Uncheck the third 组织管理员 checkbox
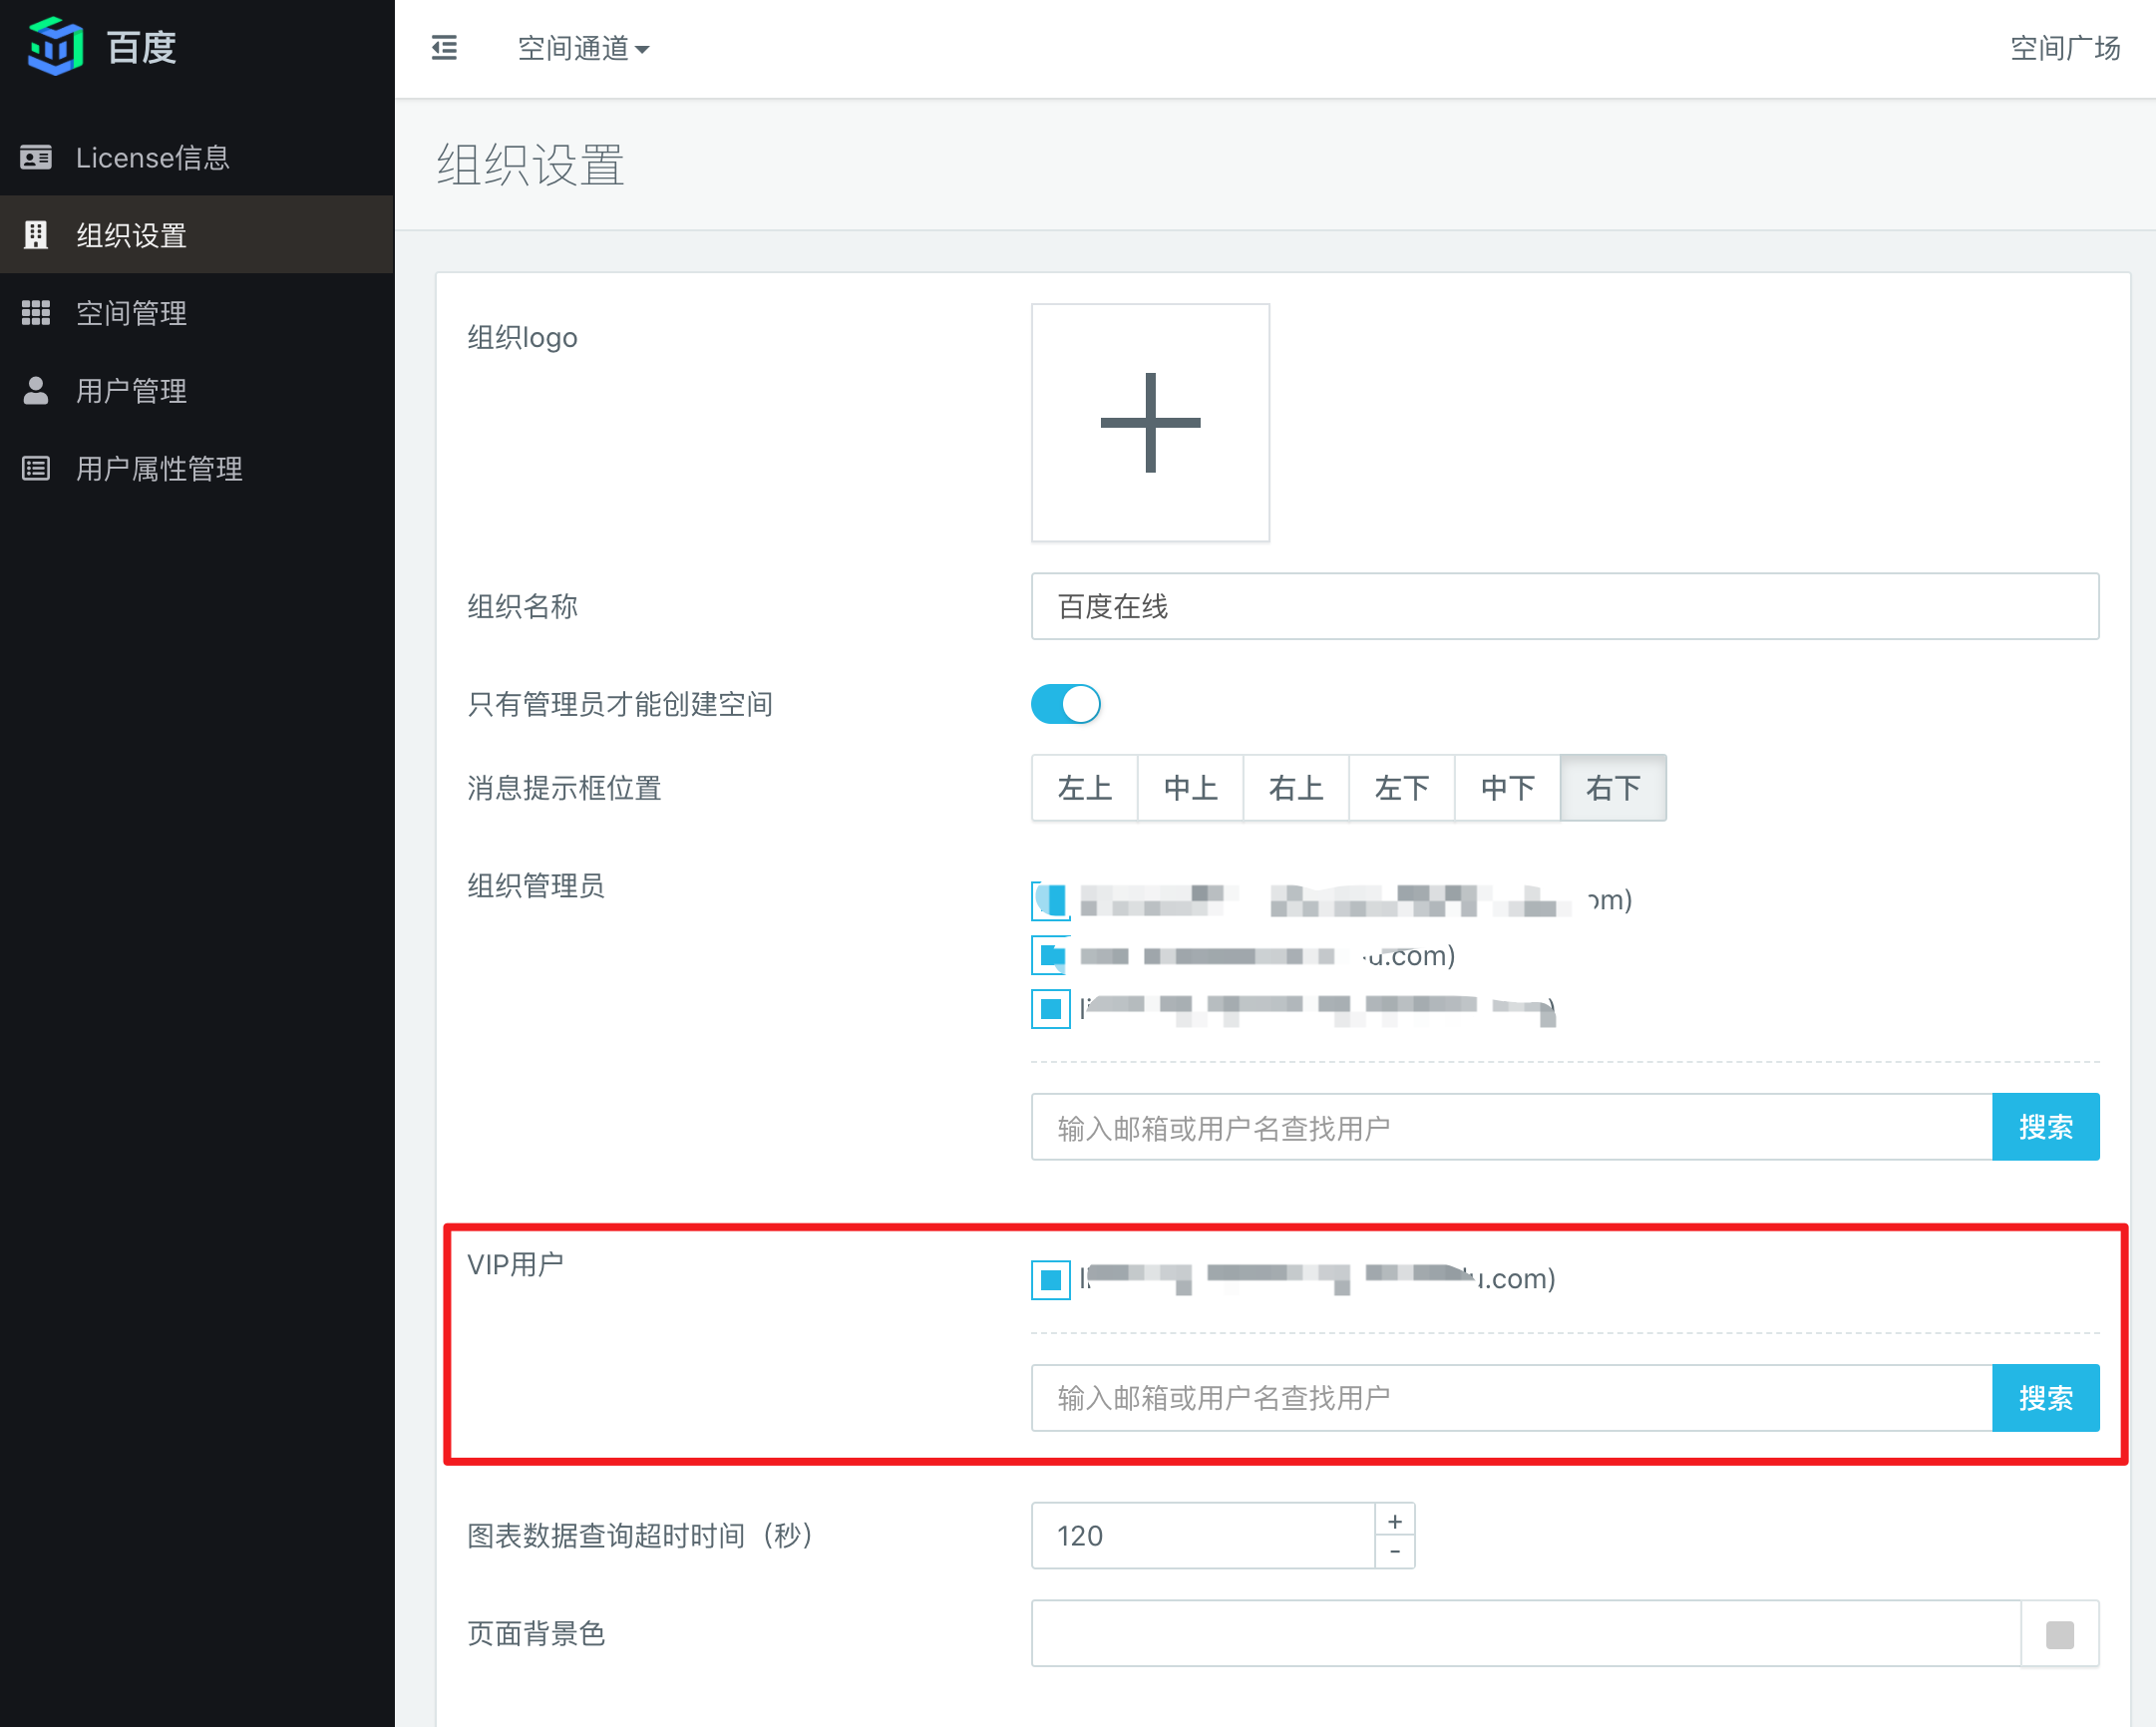Image resolution: width=2156 pixels, height=1727 pixels. [1050, 1009]
